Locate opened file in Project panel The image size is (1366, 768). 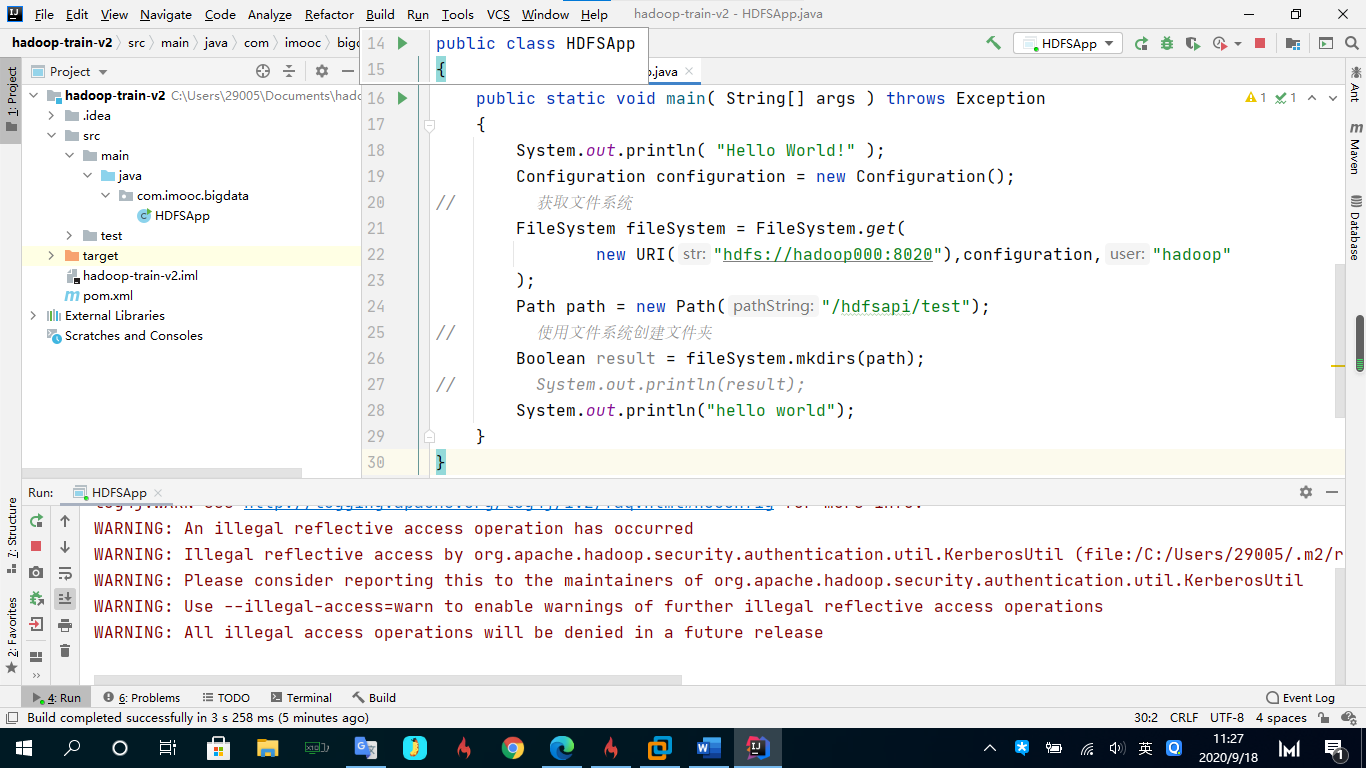coord(263,71)
